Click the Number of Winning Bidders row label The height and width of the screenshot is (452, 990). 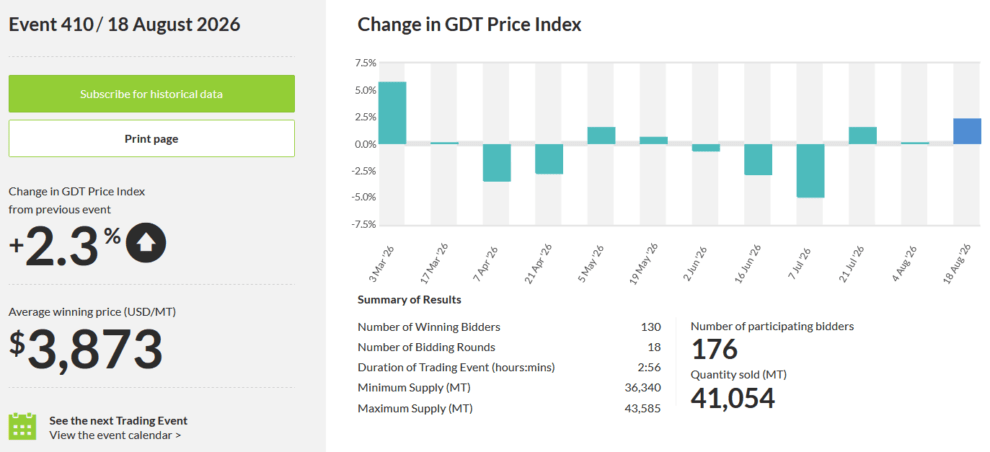pyautogui.click(x=429, y=327)
